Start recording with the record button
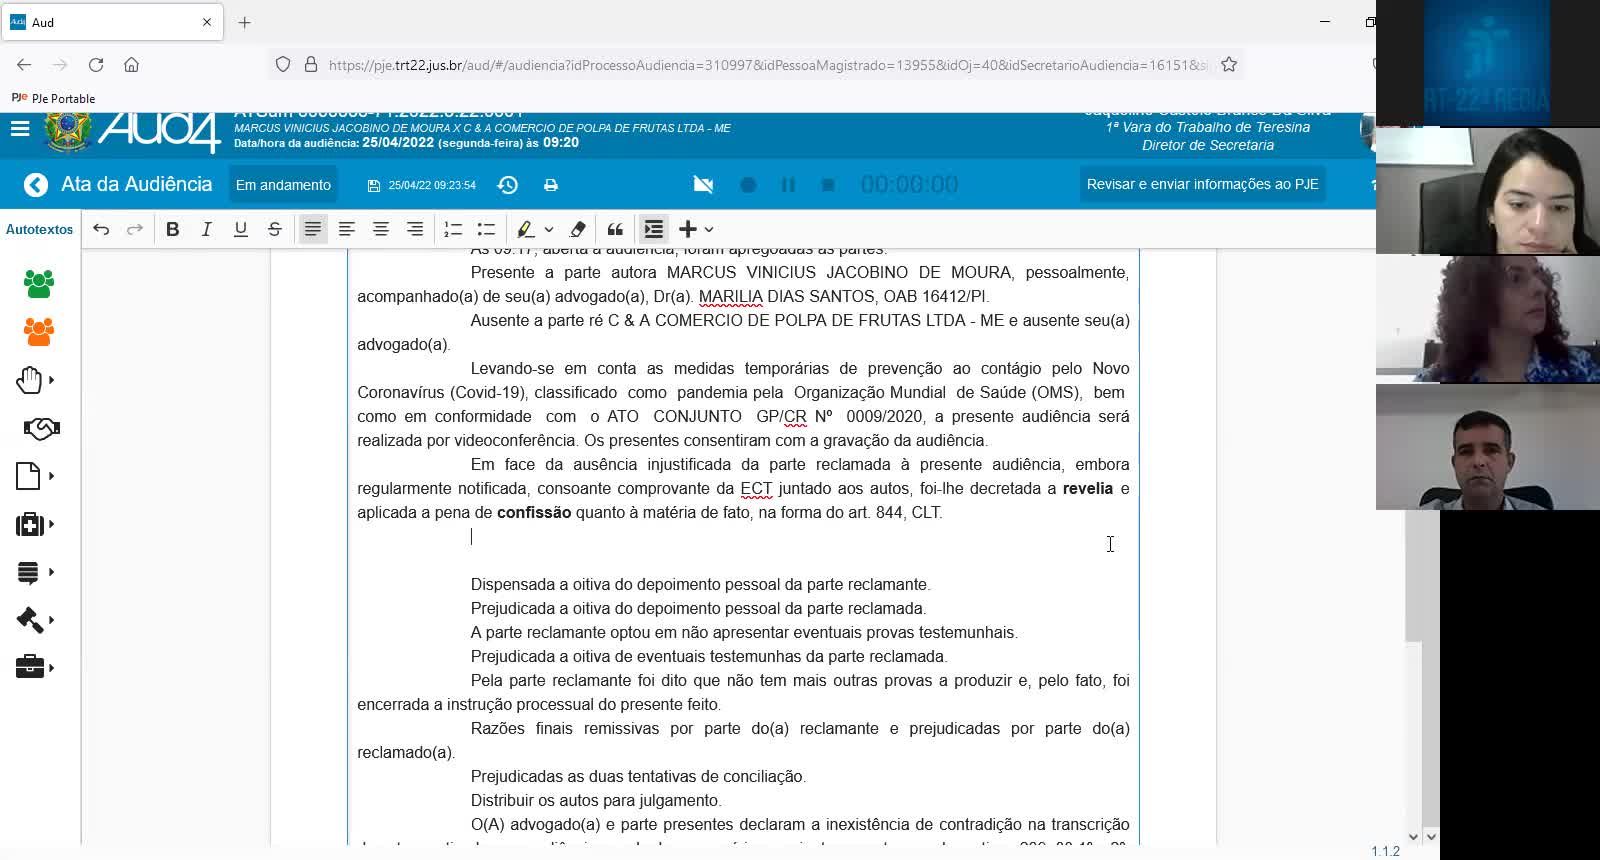 pyautogui.click(x=748, y=185)
